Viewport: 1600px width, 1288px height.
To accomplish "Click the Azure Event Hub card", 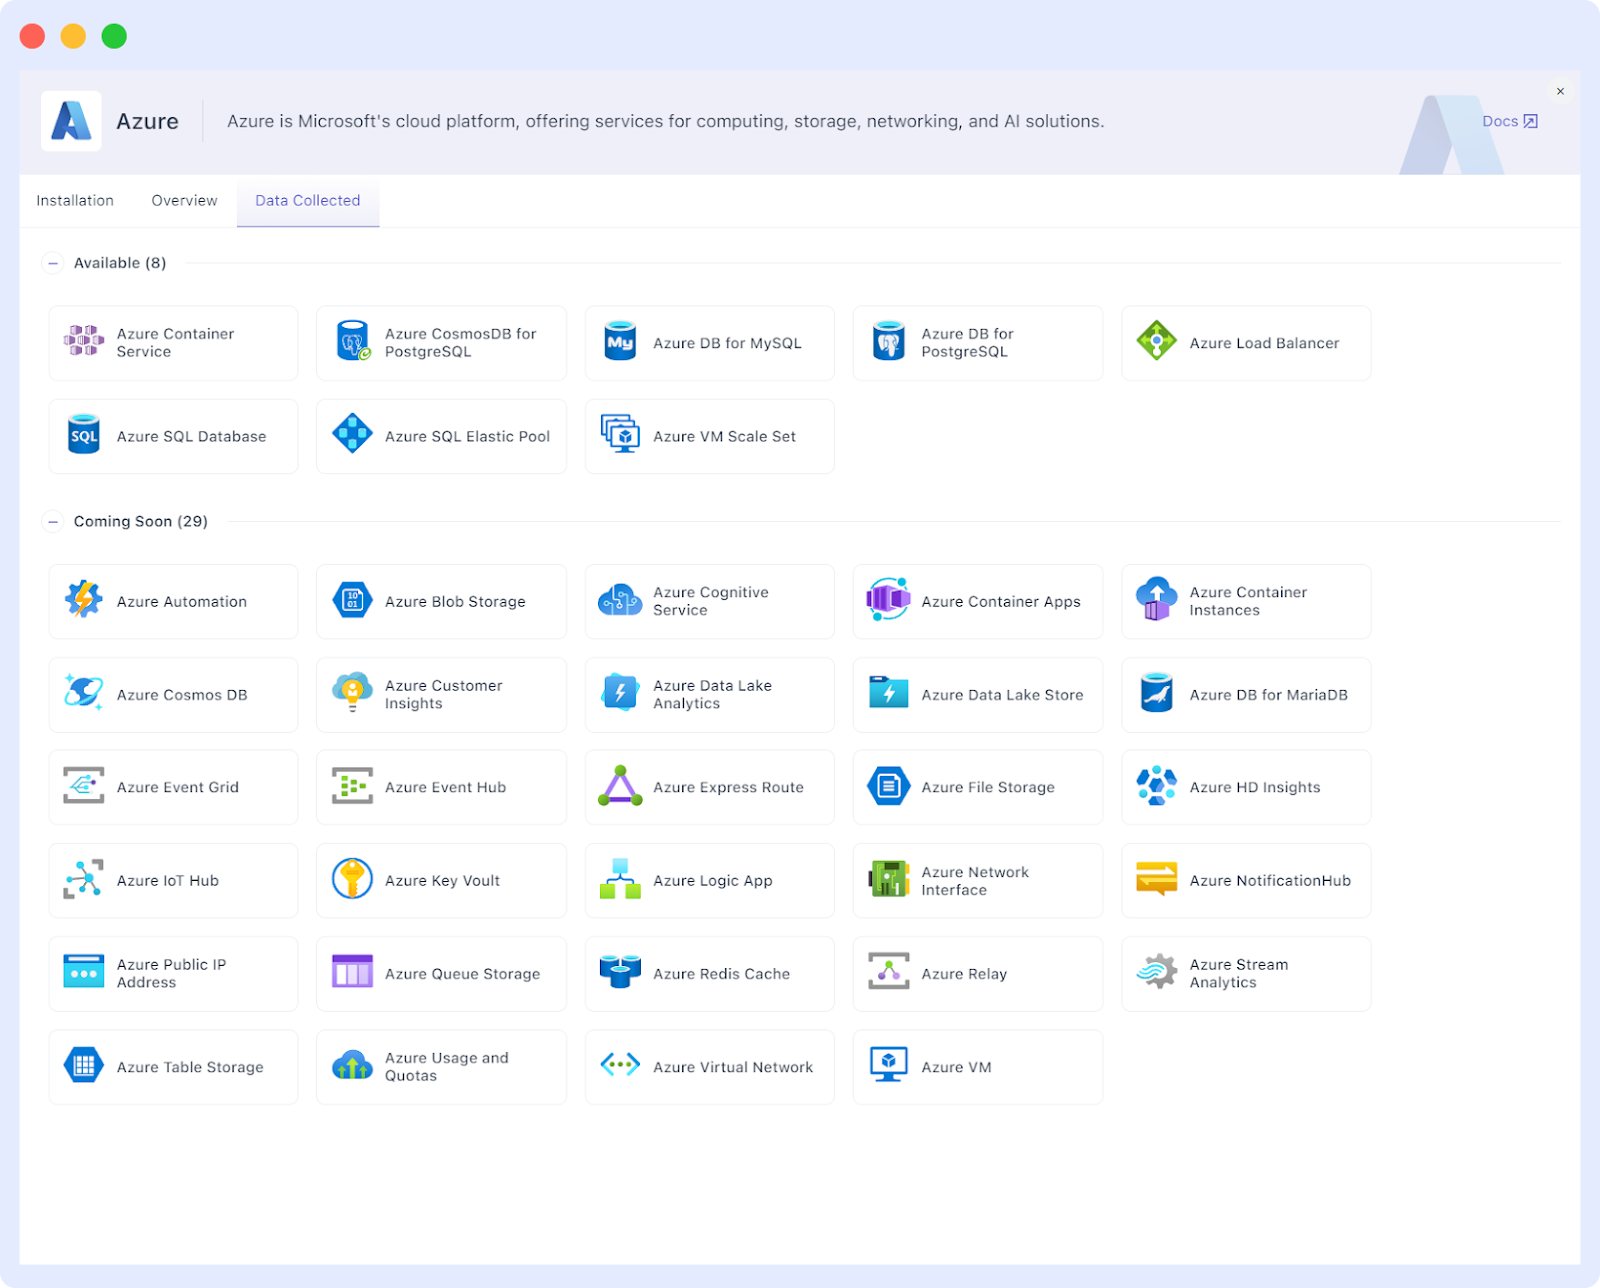I will [x=441, y=787].
